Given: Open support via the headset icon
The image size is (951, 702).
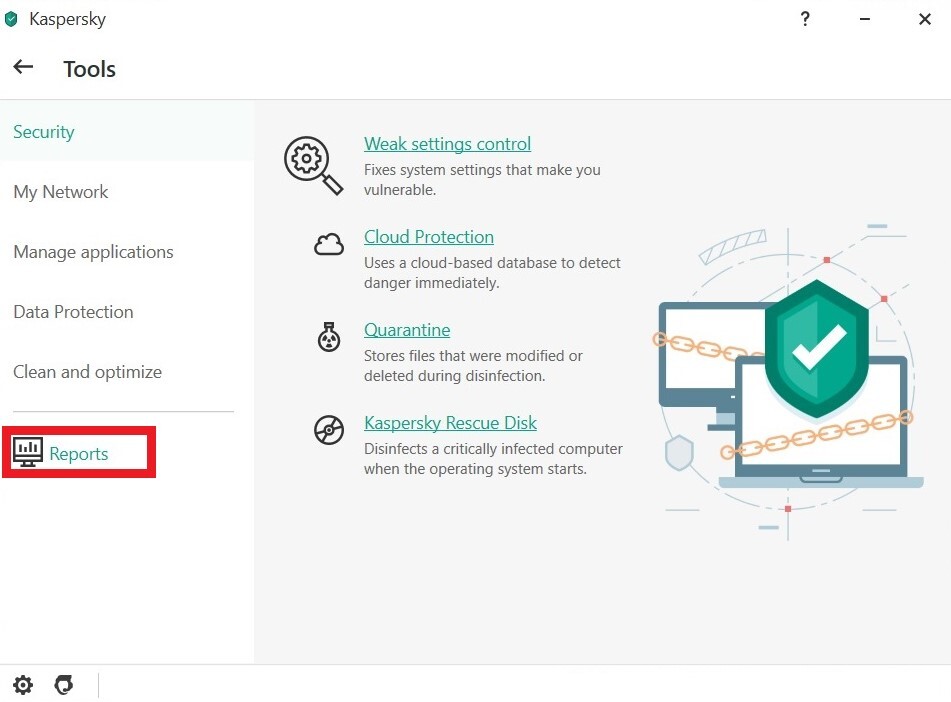Looking at the screenshot, I should pyautogui.click(x=64, y=685).
